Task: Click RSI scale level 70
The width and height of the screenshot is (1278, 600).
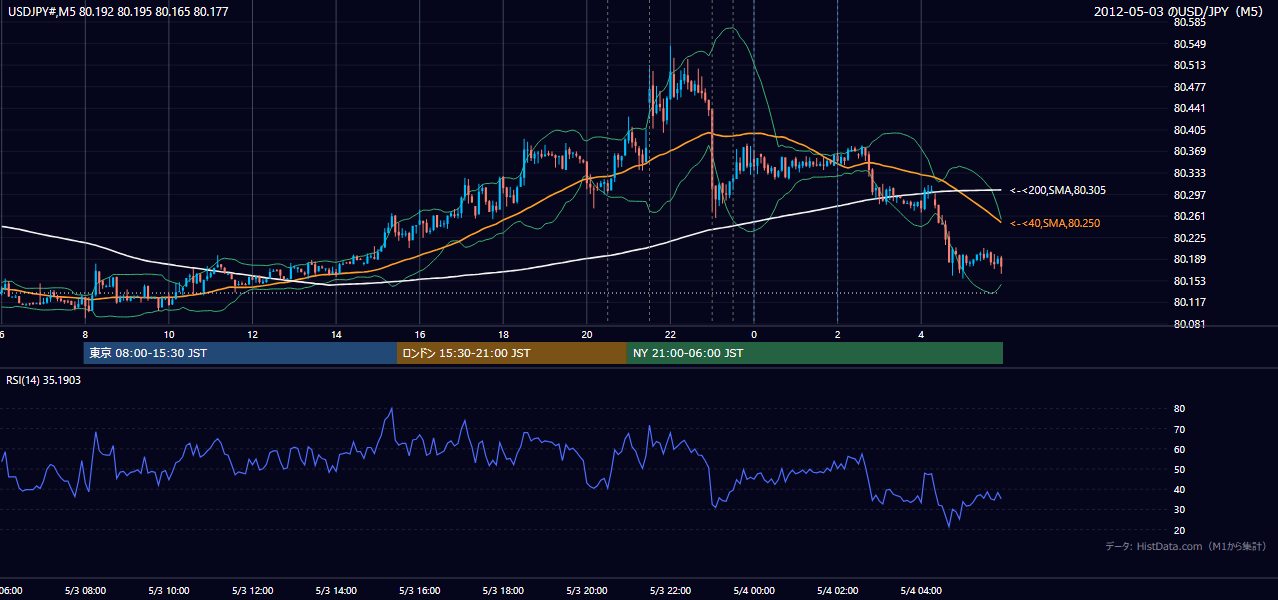Action: 1179,429
